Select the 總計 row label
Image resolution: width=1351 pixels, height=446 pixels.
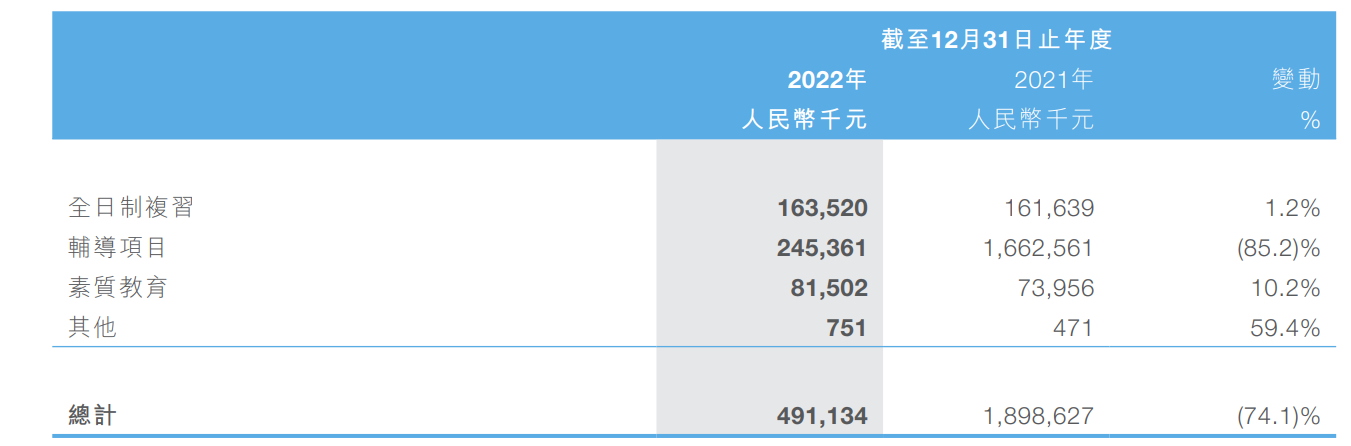tap(92, 414)
